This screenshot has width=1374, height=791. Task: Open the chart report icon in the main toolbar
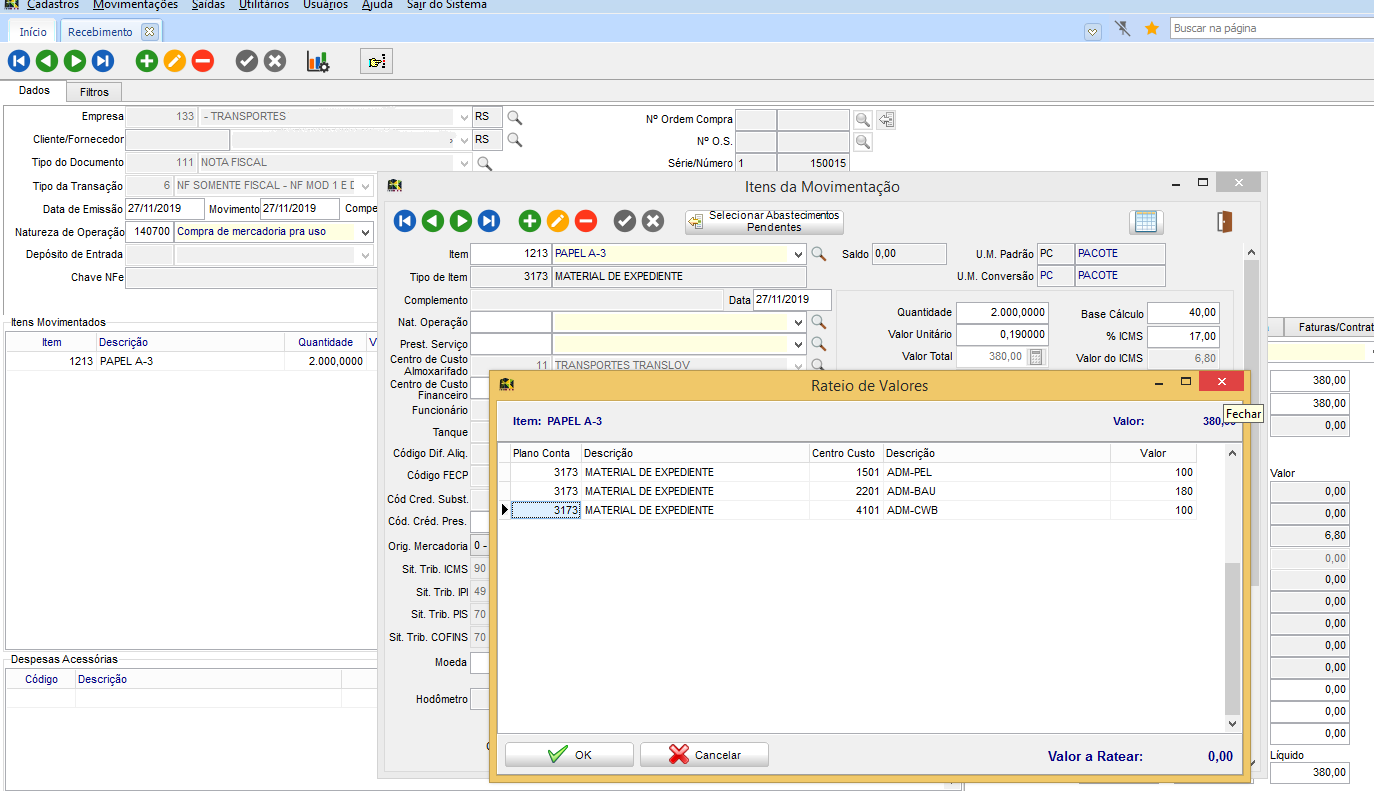[318, 62]
